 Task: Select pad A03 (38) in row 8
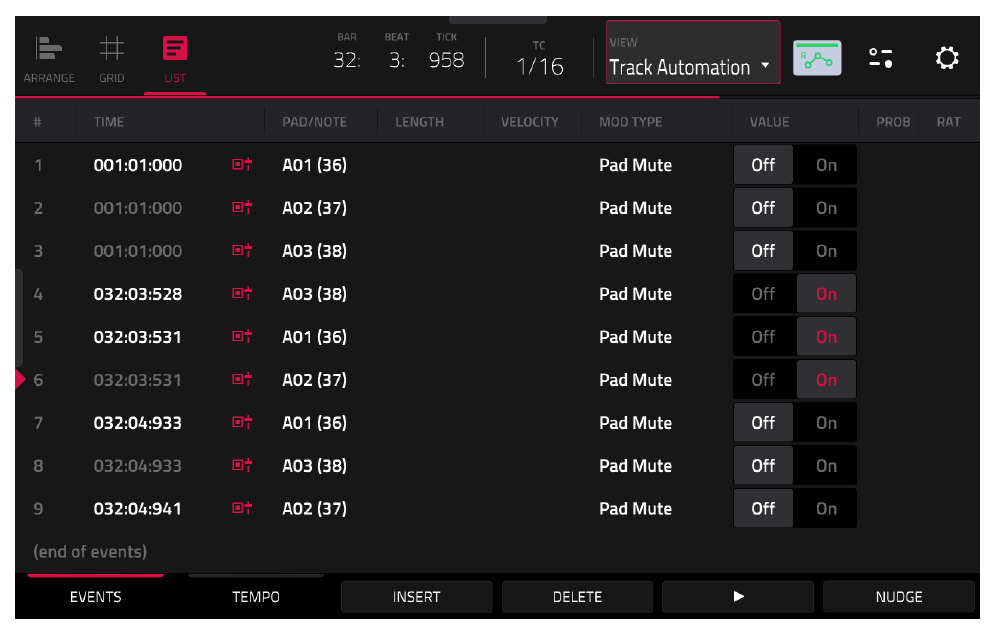coord(314,466)
